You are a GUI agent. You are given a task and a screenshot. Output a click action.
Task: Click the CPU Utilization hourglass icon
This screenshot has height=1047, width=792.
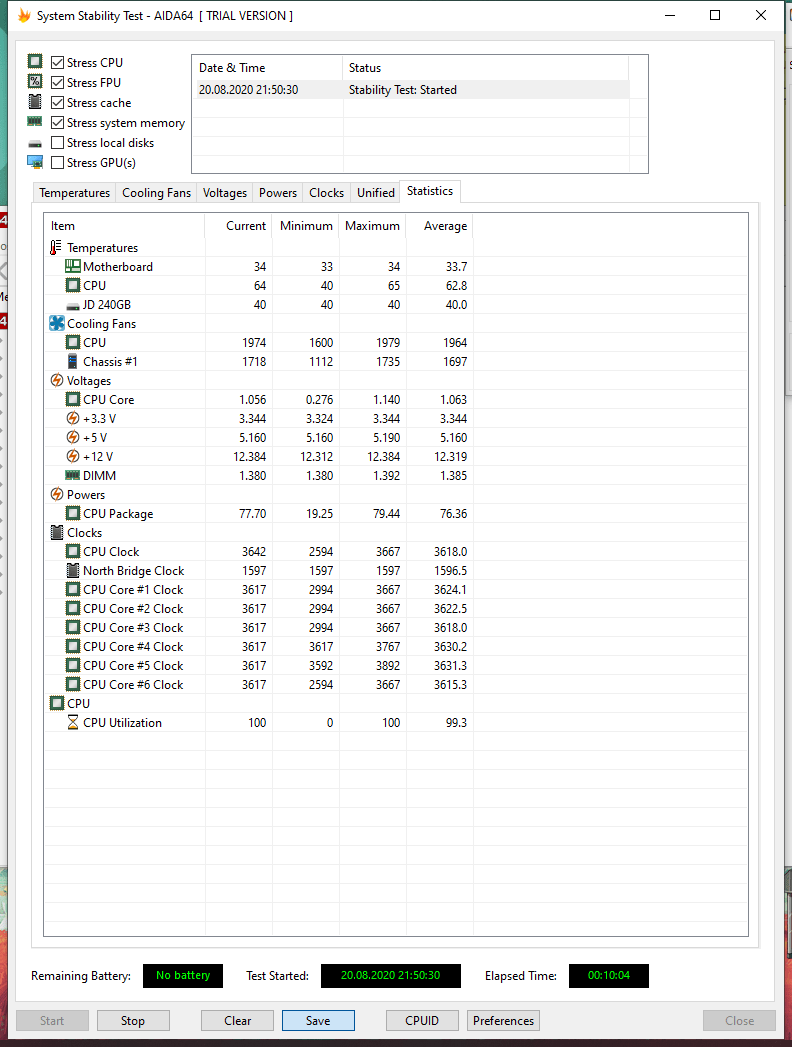click(73, 722)
